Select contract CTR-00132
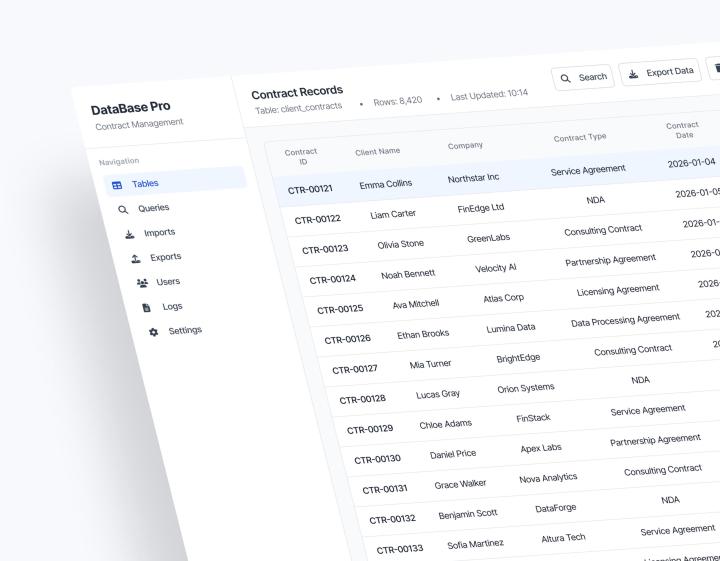Viewport: 720px width, 561px height. [x=393, y=519]
